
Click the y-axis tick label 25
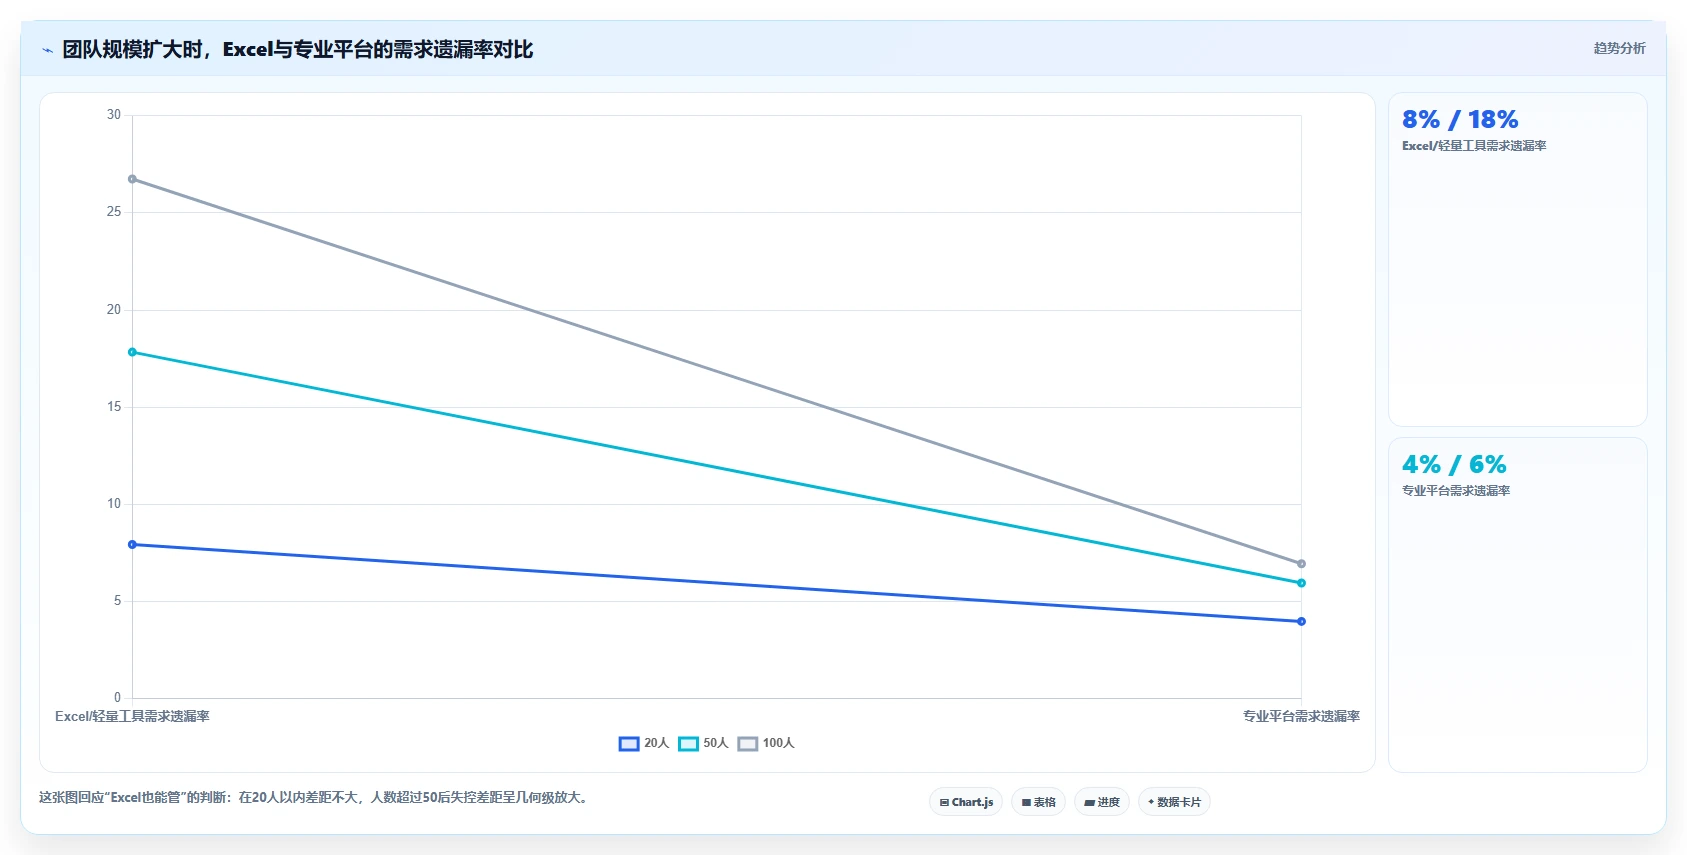coord(114,212)
